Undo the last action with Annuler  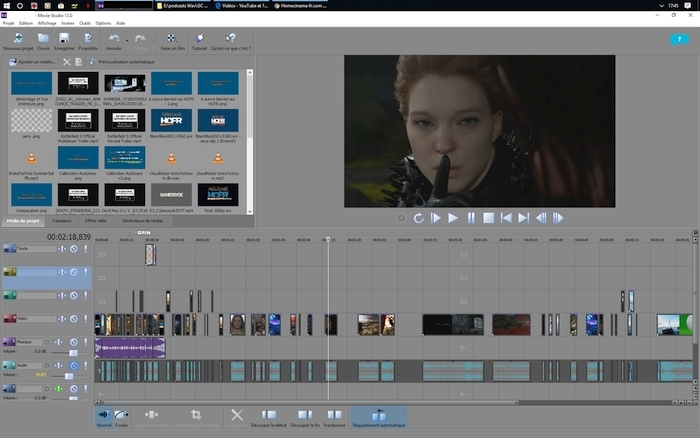pos(114,42)
